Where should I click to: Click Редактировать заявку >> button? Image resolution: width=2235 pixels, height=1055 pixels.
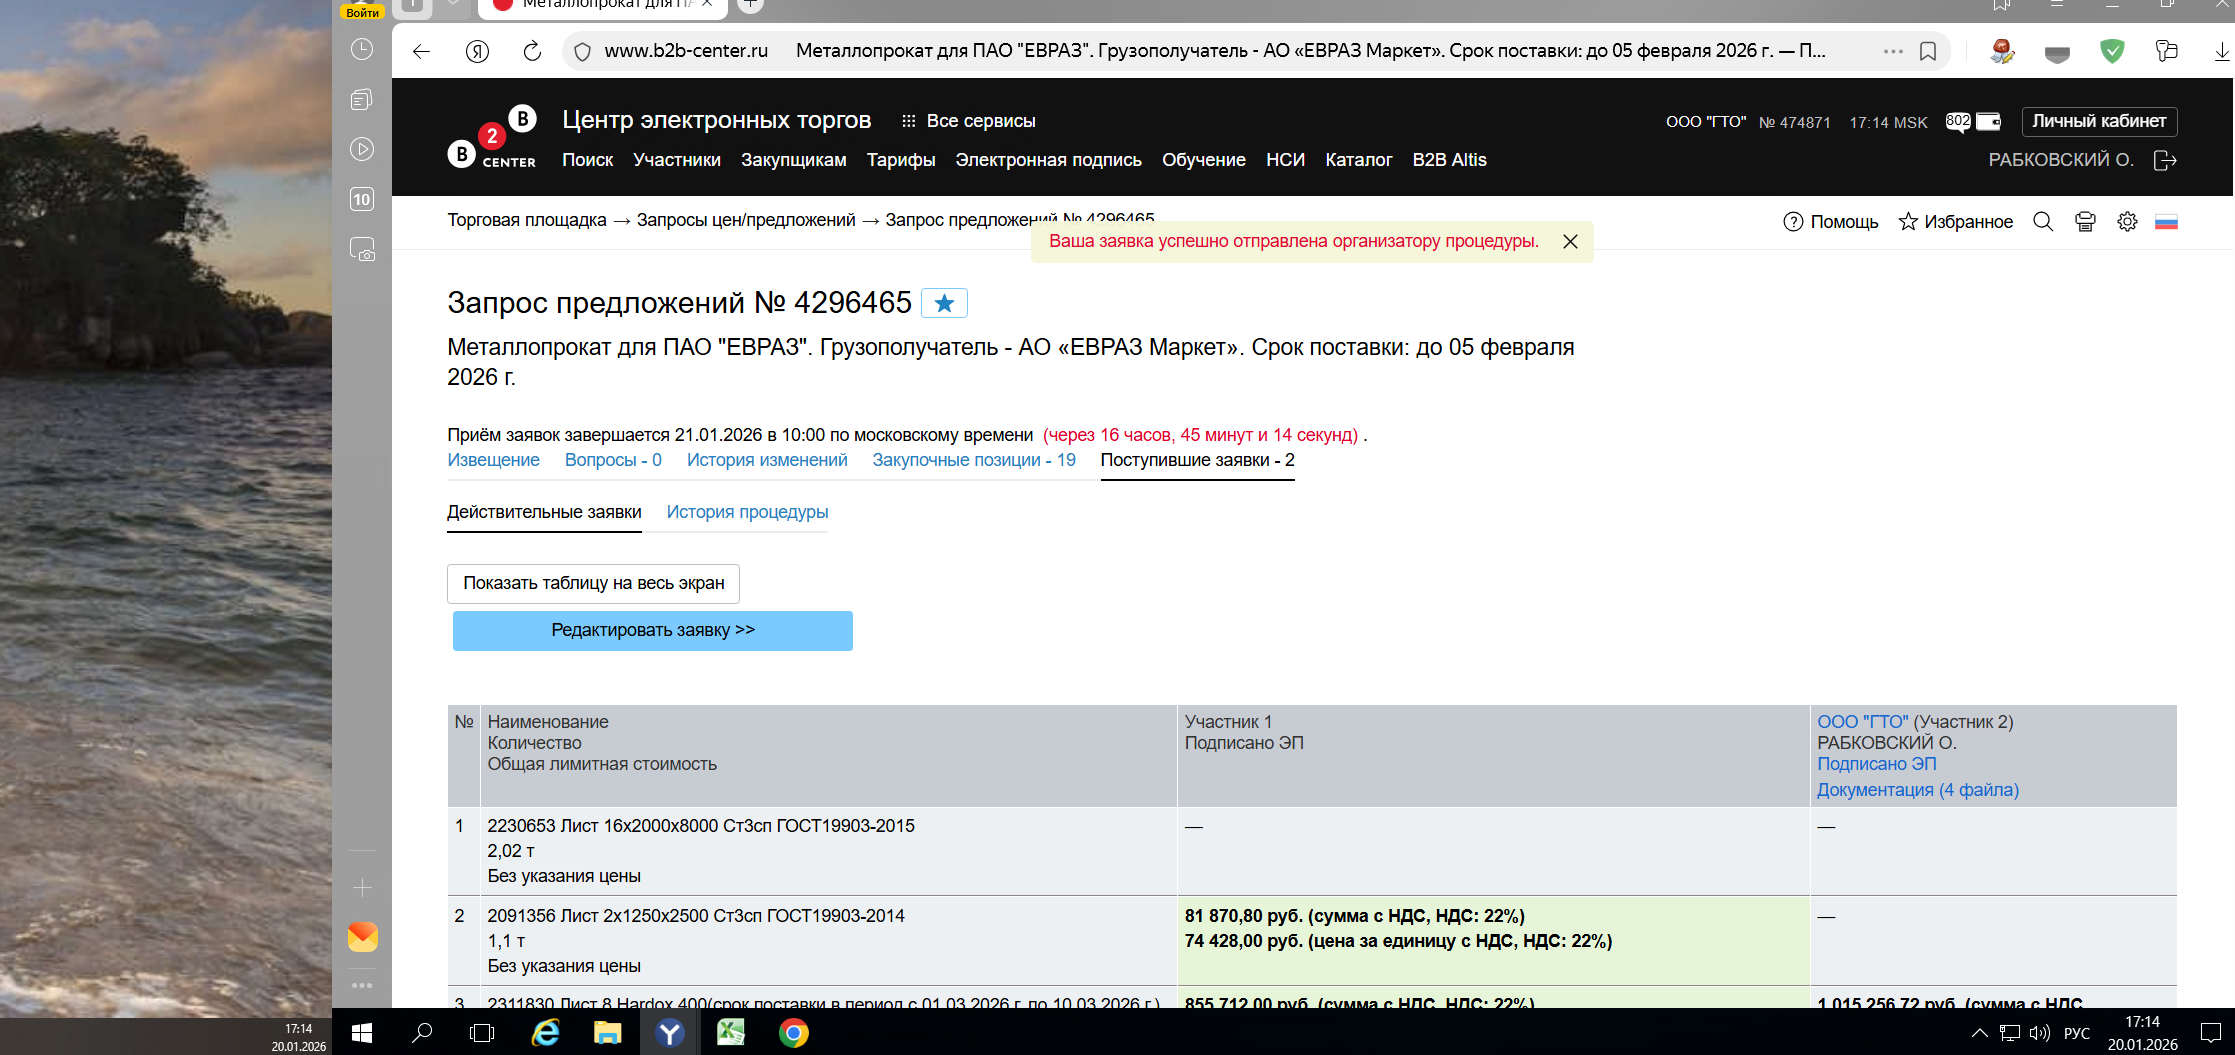653,631
